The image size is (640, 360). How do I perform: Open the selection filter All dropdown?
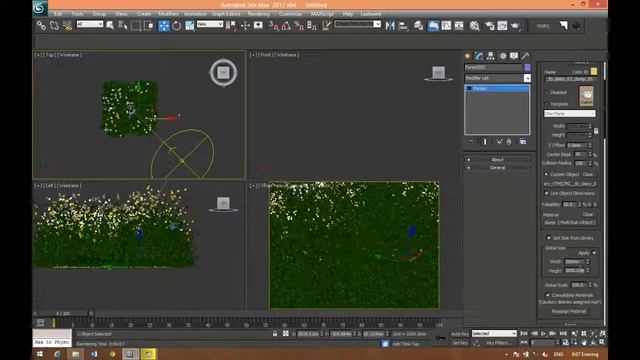pos(90,24)
